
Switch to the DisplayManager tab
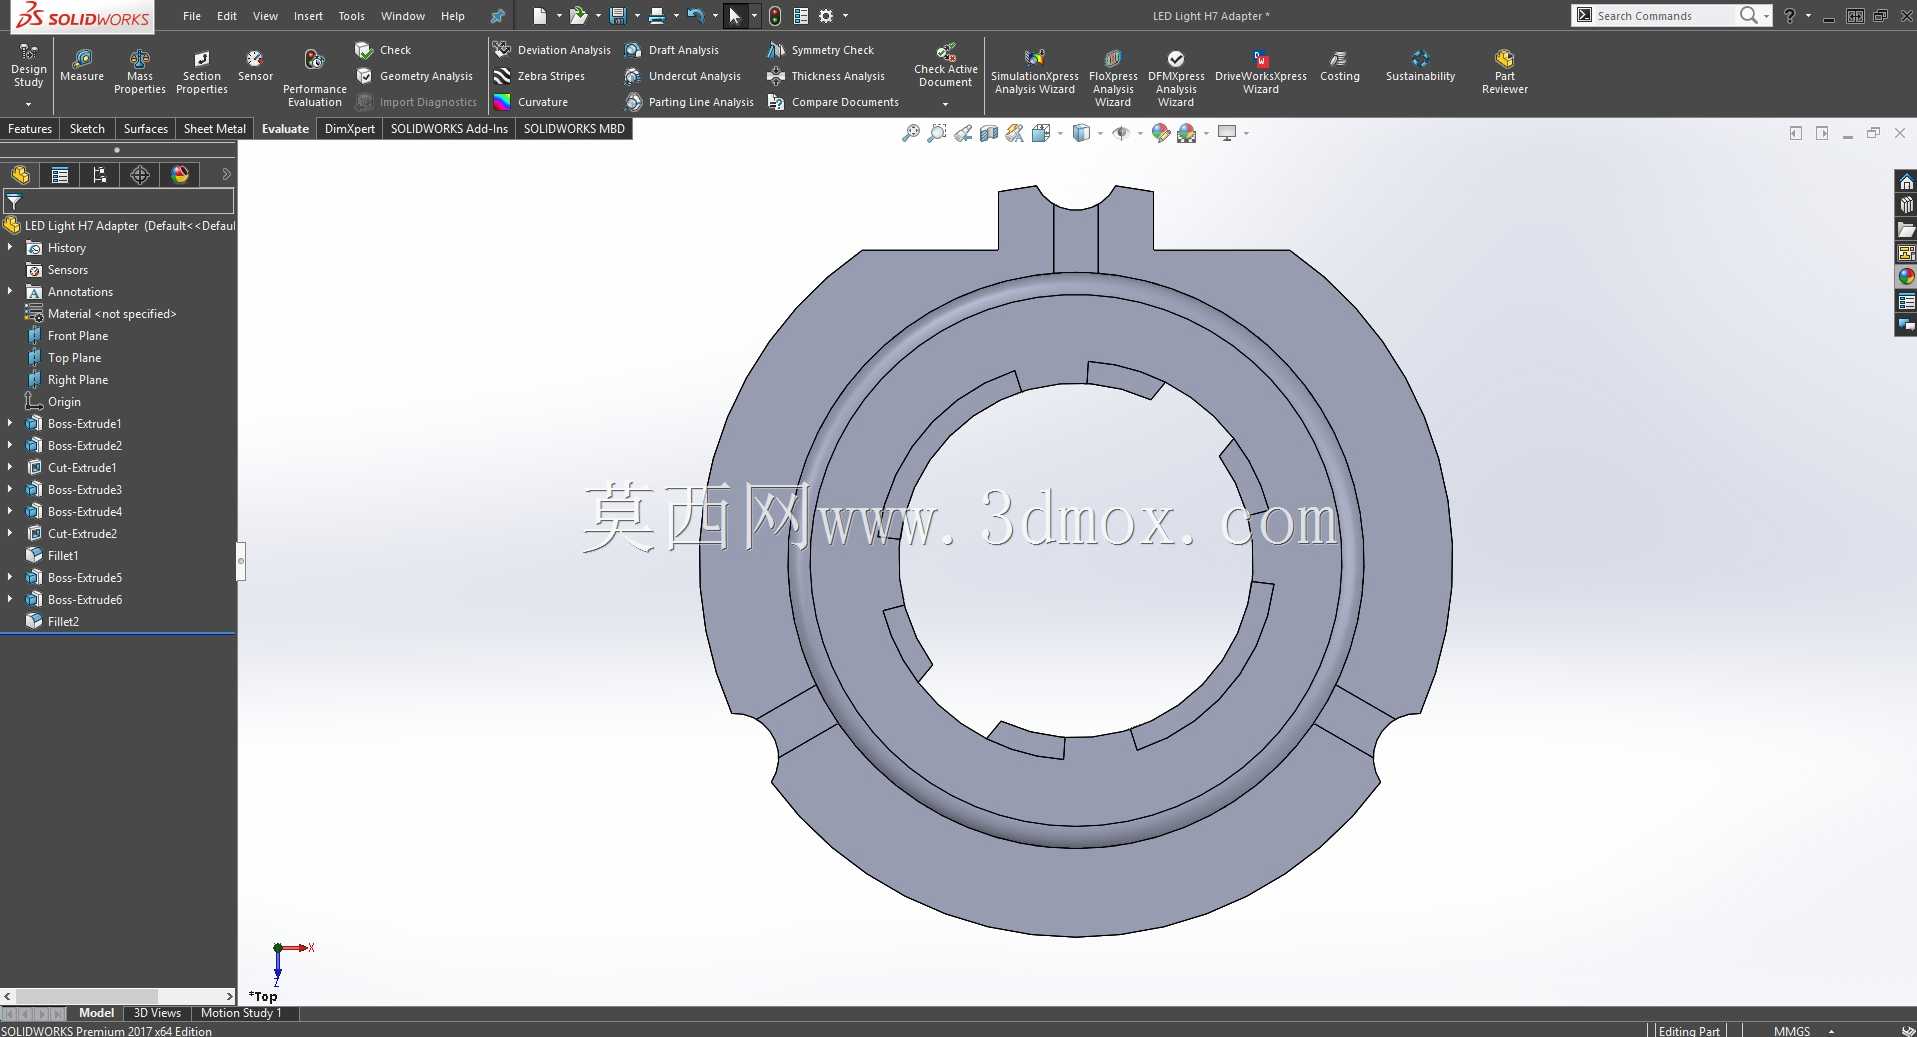coord(180,175)
